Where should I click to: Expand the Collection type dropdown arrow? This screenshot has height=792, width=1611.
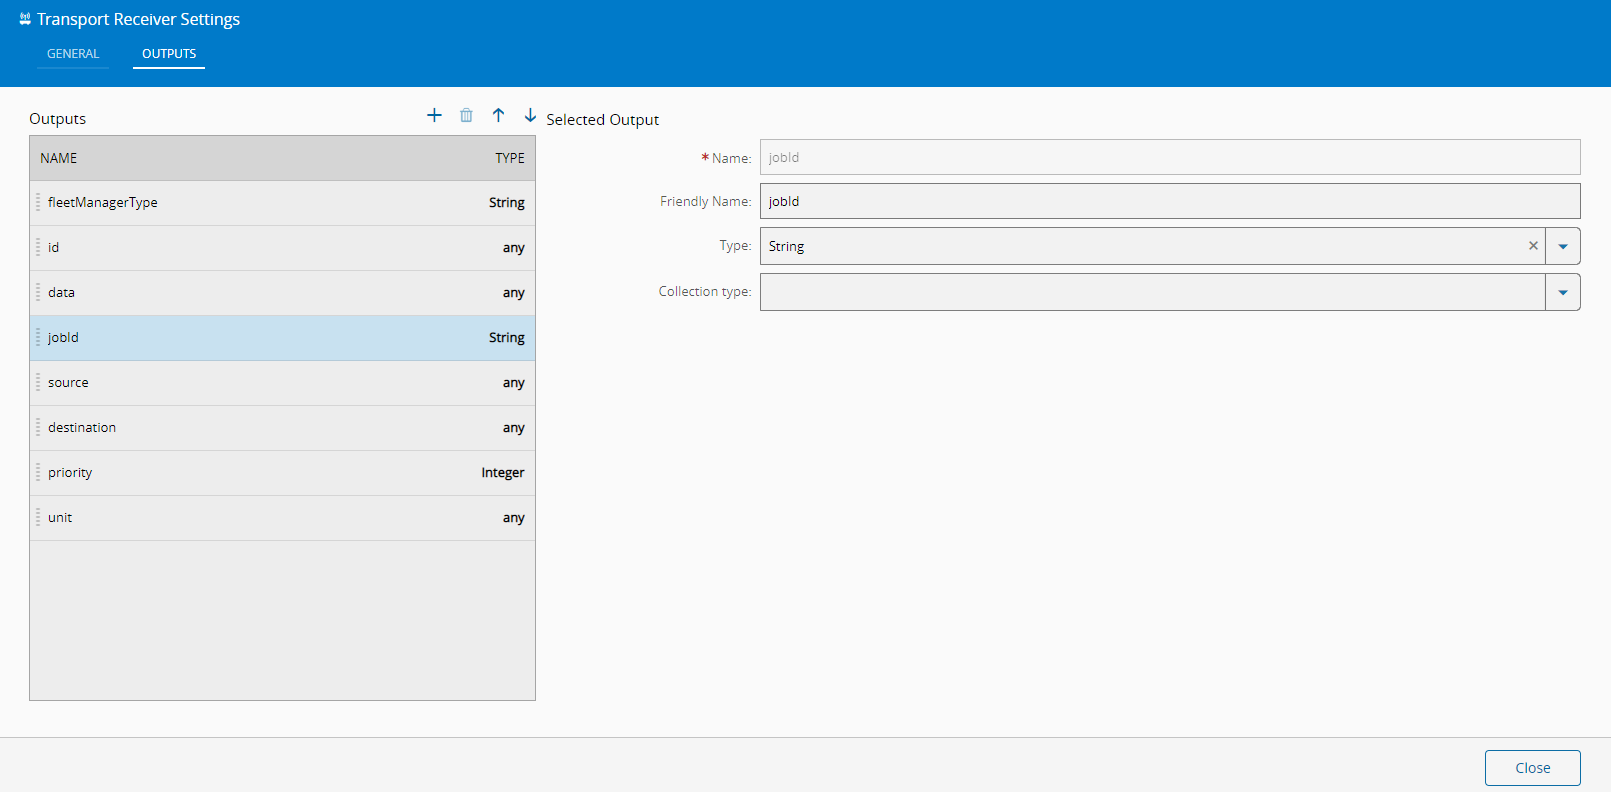point(1562,292)
